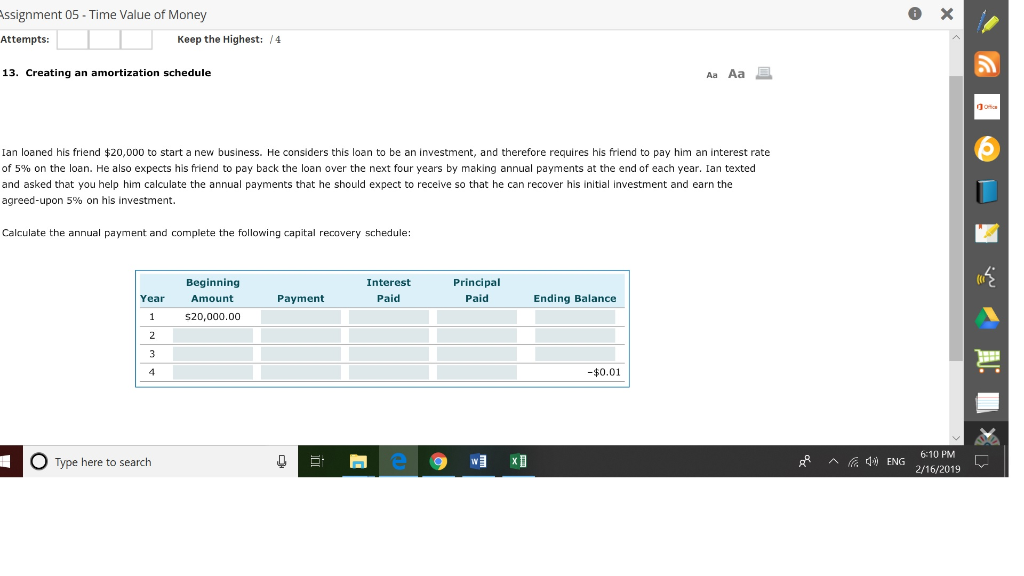This screenshot has width=1024, height=576.
Task: Open Excel from the taskbar
Action: pyautogui.click(x=517, y=461)
